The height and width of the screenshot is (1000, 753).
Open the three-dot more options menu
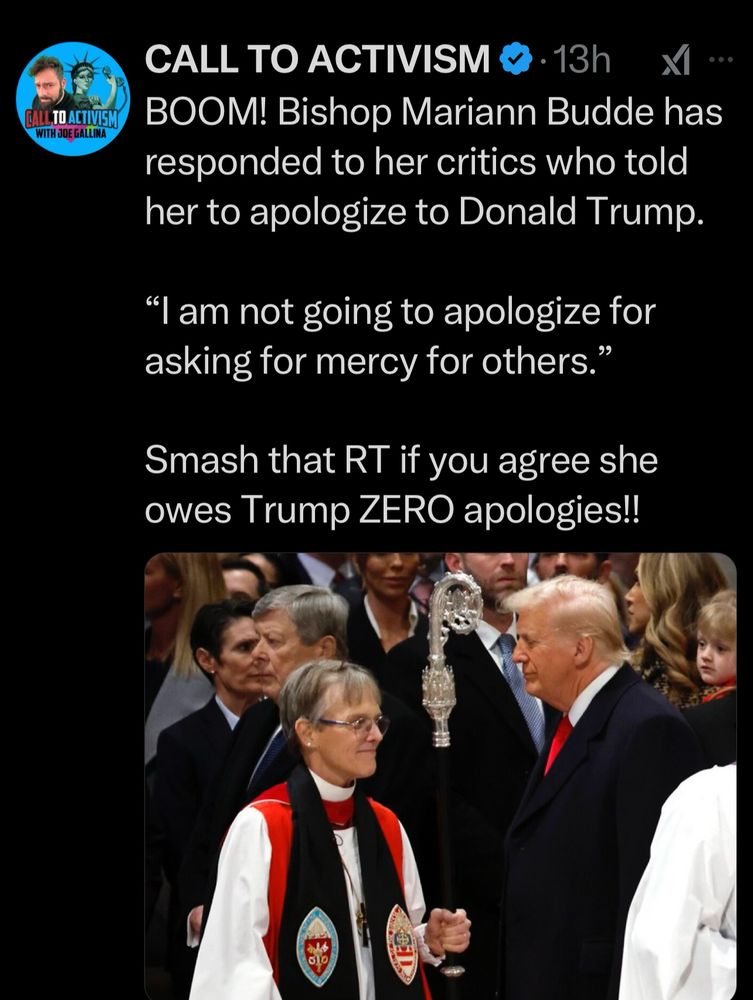pyautogui.click(x=722, y=60)
